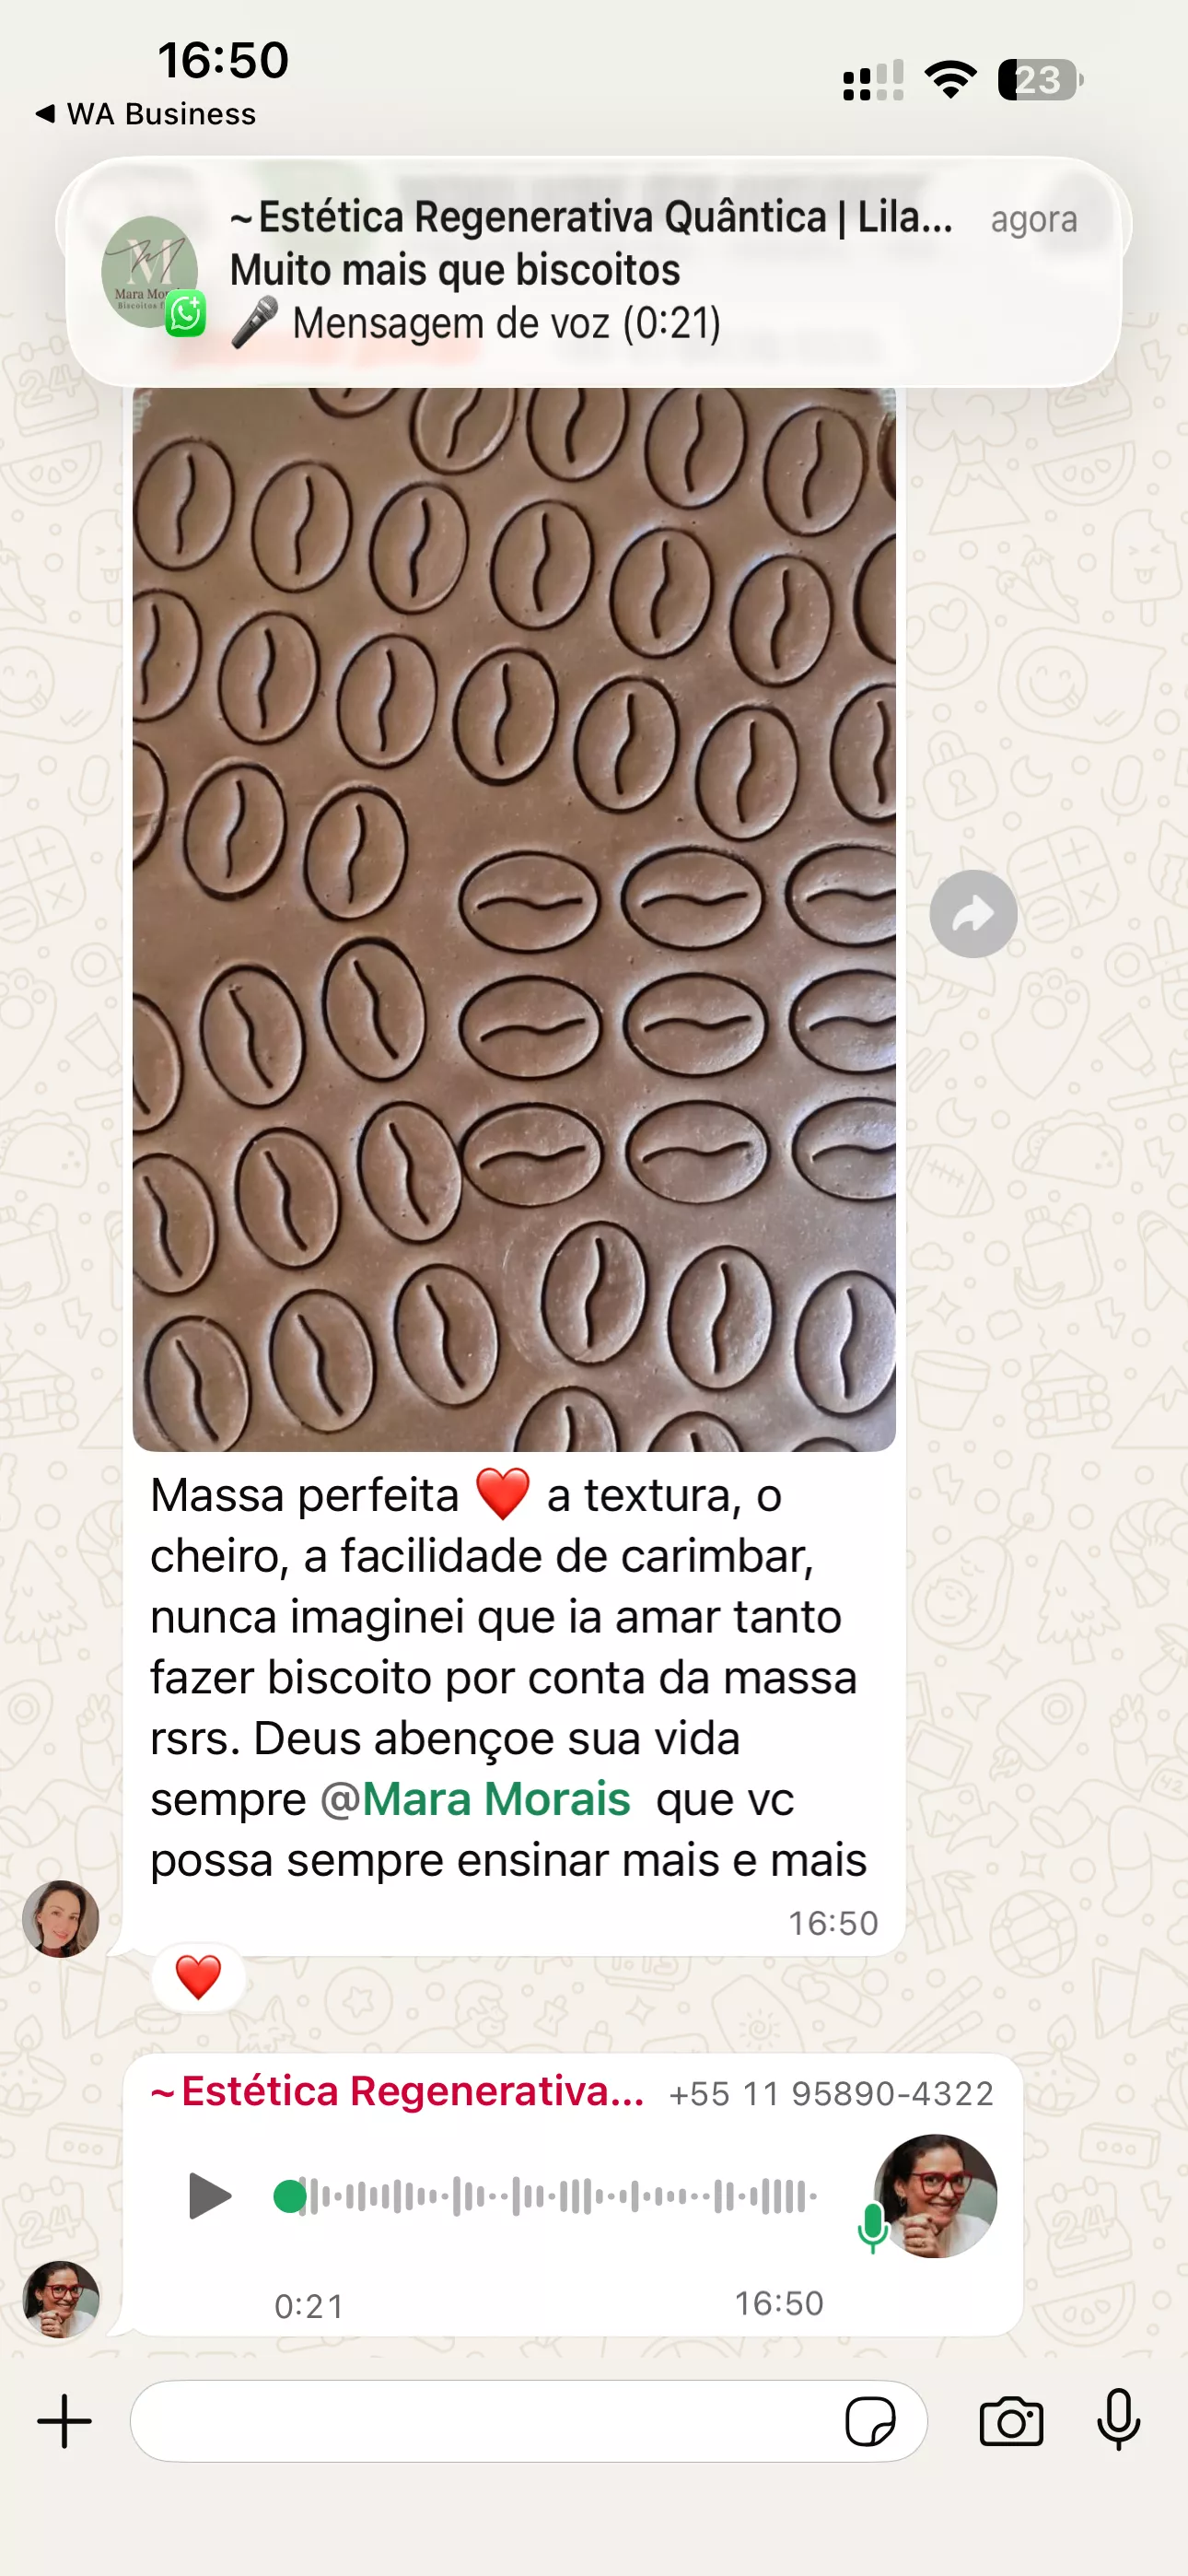
Task: Tap the microphone to record audio
Action: pos(1118,2420)
